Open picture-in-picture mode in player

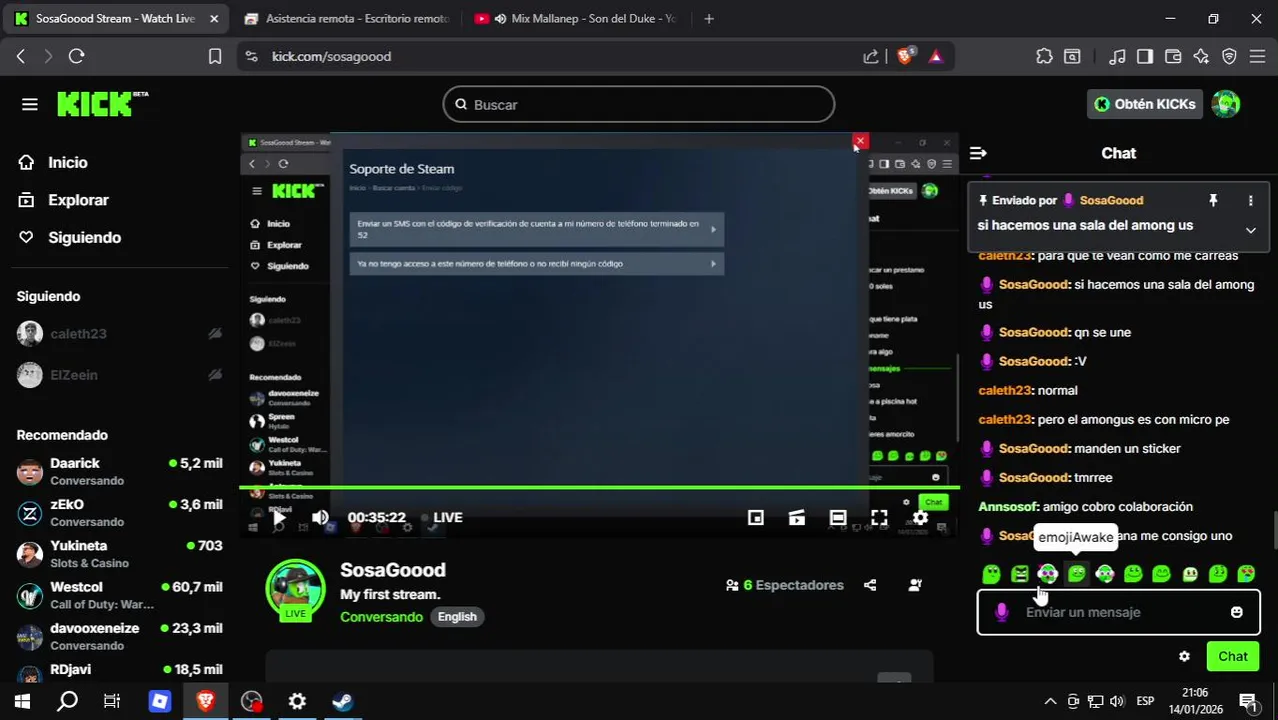(x=756, y=517)
